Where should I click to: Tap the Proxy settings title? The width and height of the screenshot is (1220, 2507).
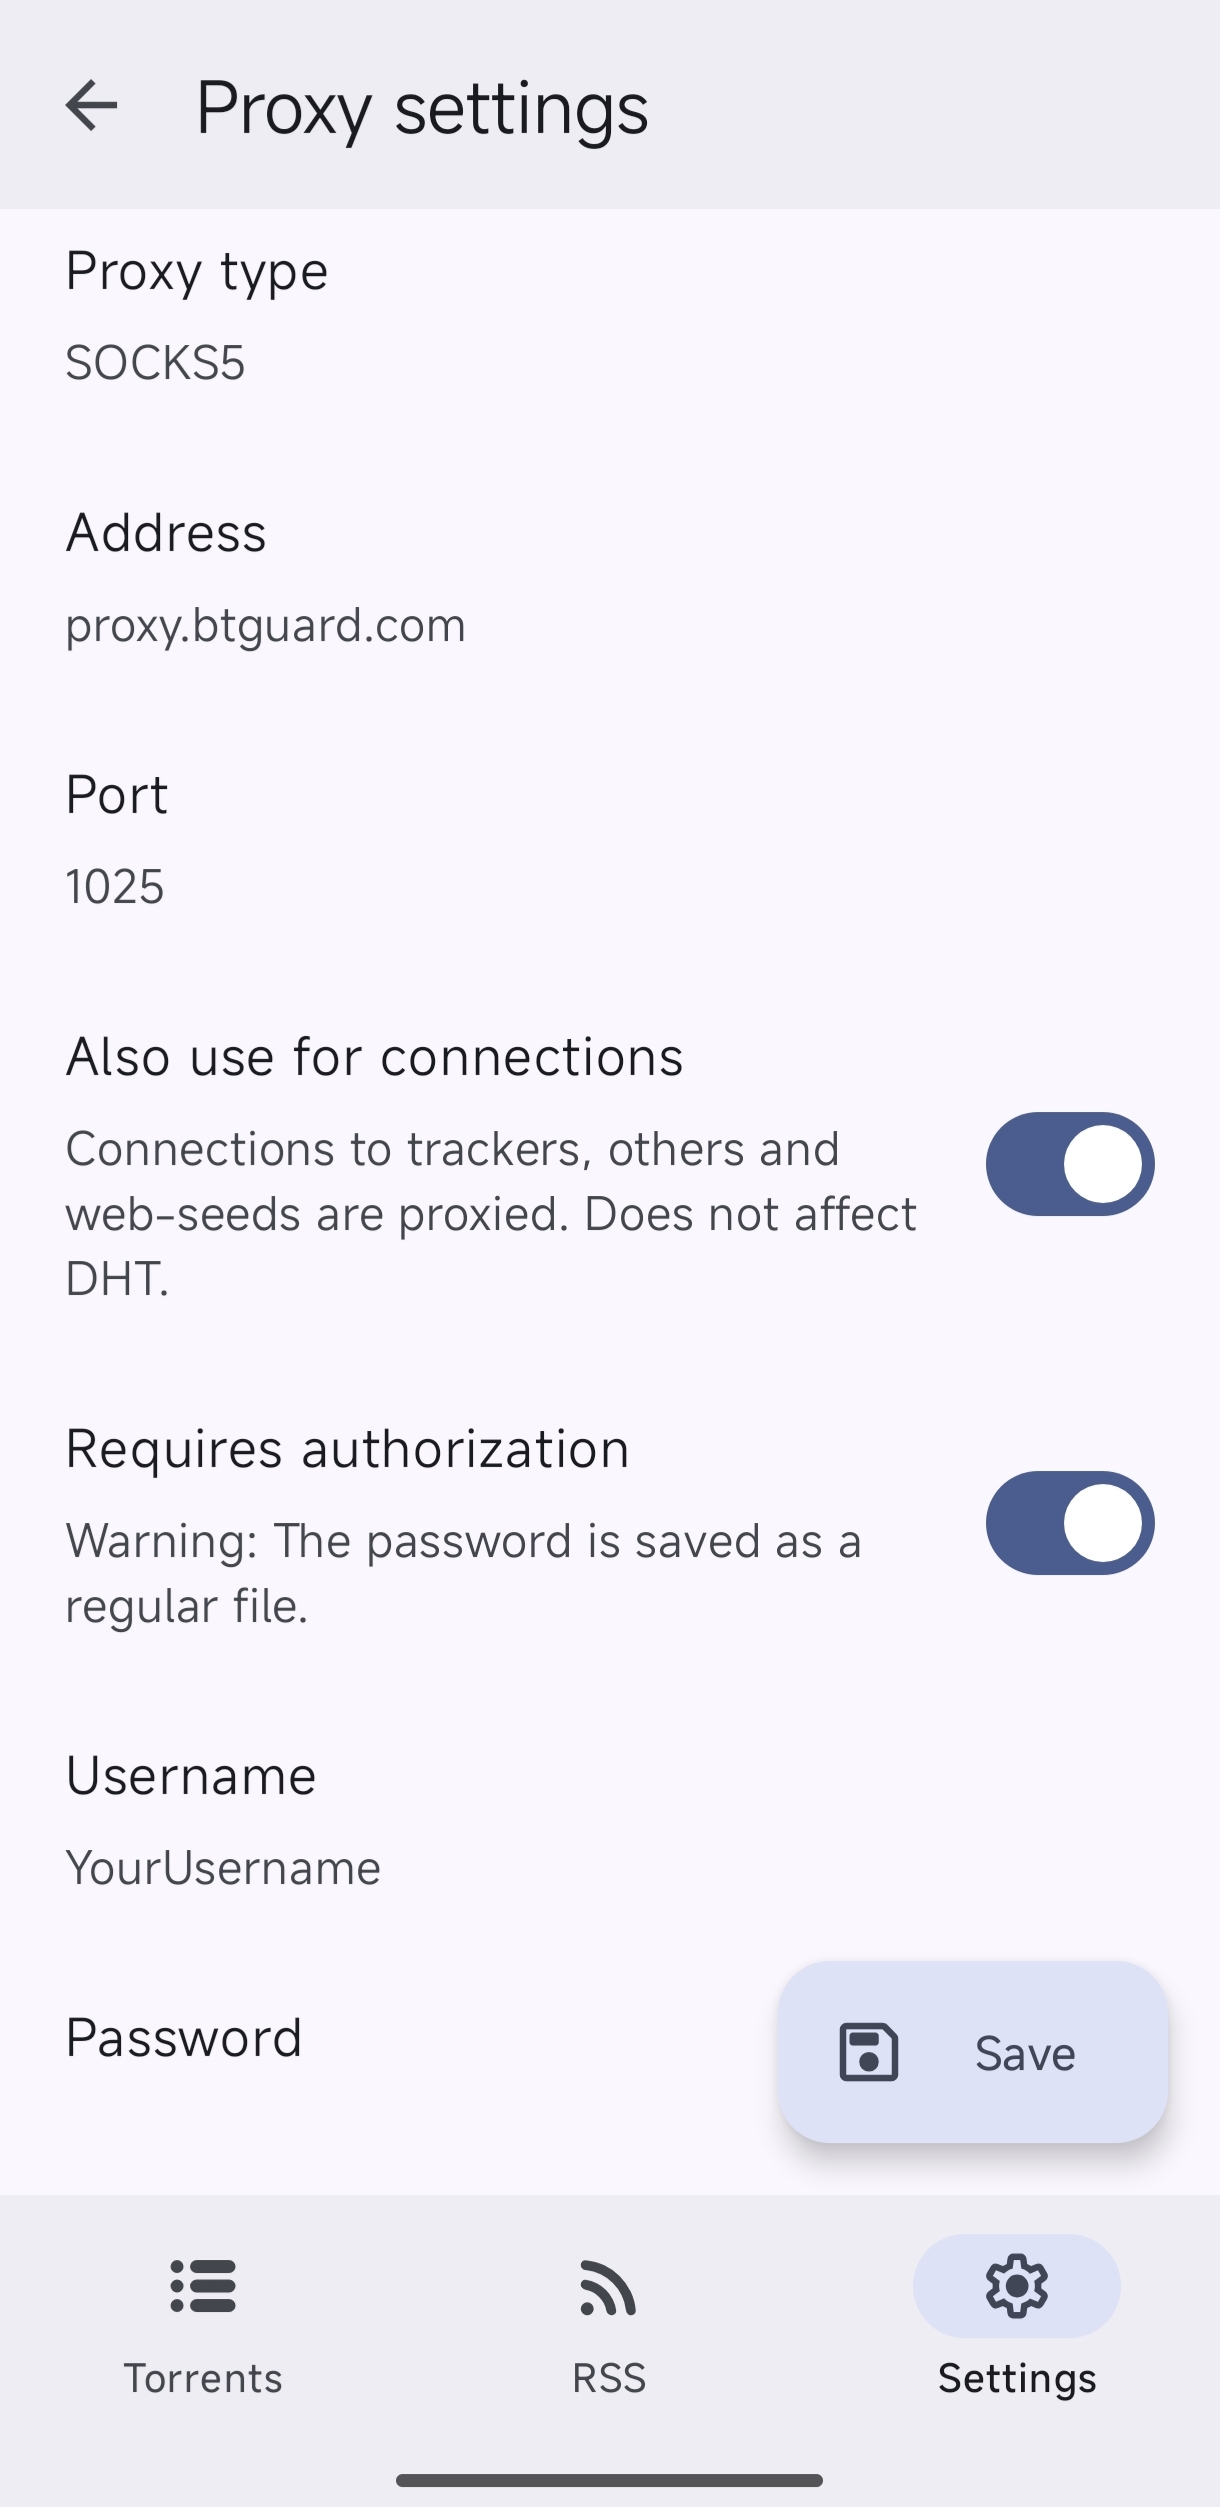point(421,107)
